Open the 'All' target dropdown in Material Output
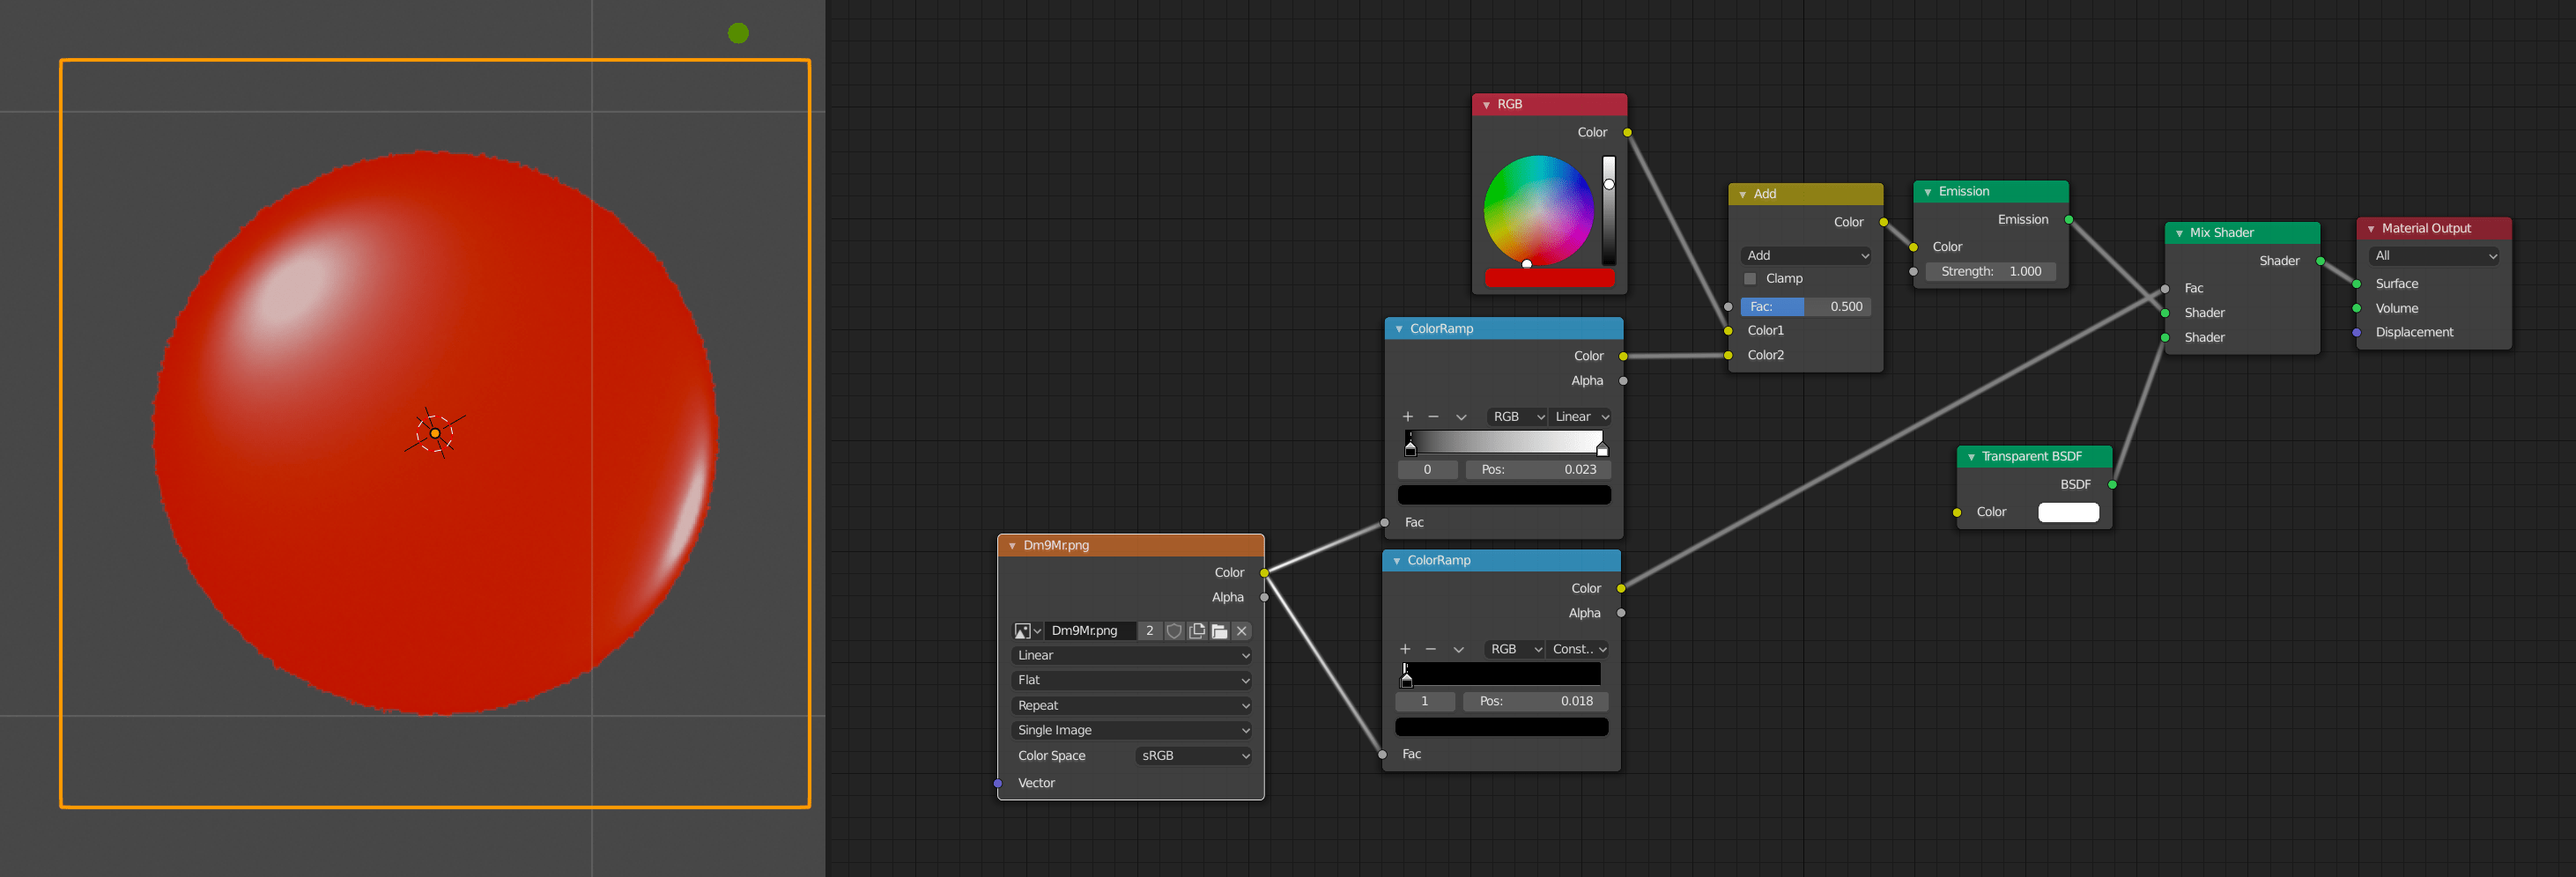 [x=2434, y=255]
